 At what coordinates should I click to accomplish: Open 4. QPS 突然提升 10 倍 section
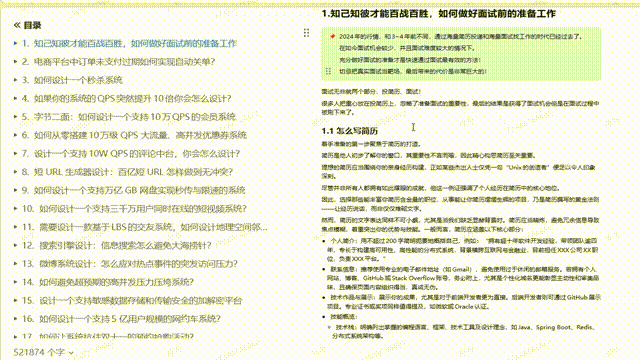click(127, 98)
